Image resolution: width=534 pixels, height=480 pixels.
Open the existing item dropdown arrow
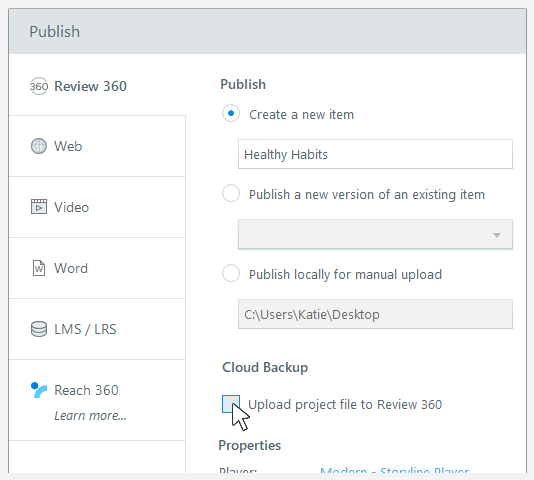[497, 235]
